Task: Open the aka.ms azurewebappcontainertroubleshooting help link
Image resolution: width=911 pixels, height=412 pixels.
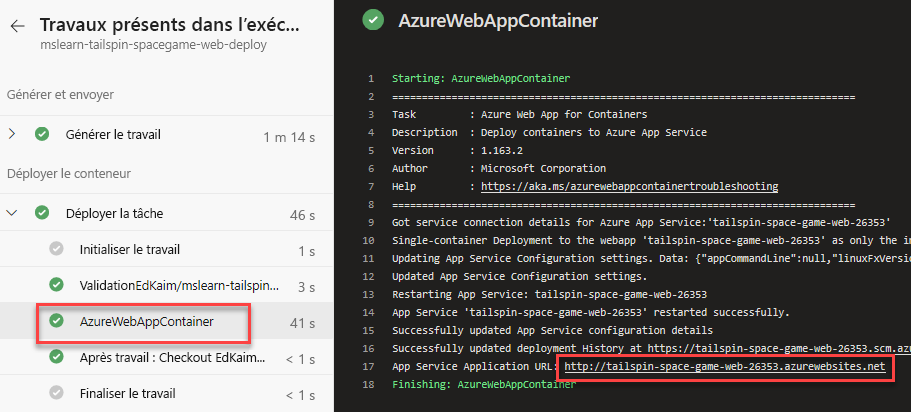Action: 629,187
